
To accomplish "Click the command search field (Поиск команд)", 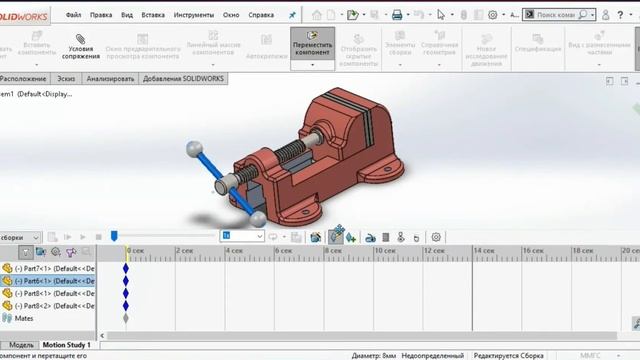I will click(x=556, y=15).
